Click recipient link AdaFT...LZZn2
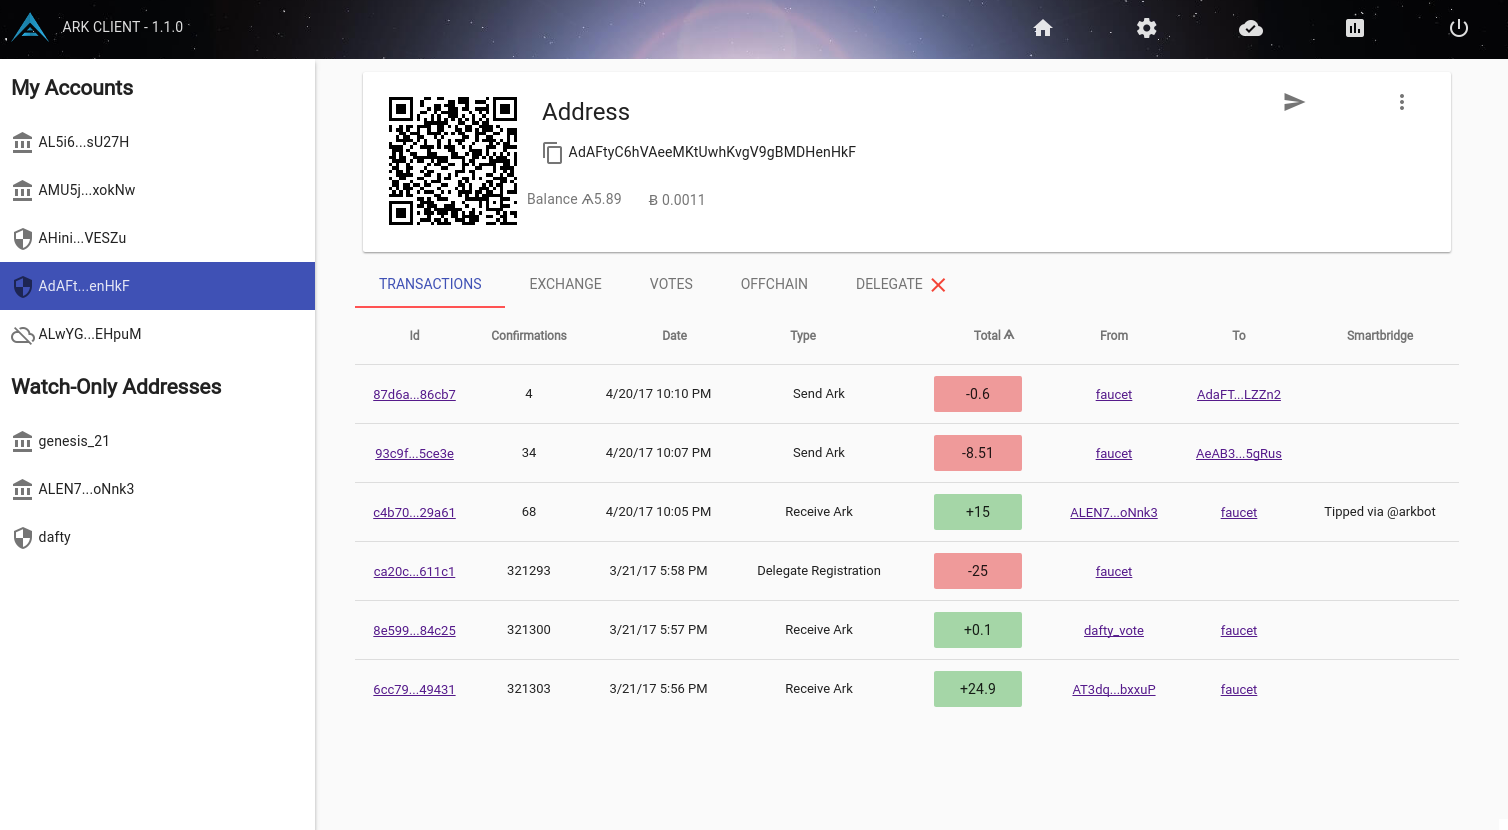Image resolution: width=1508 pixels, height=830 pixels. click(x=1238, y=394)
